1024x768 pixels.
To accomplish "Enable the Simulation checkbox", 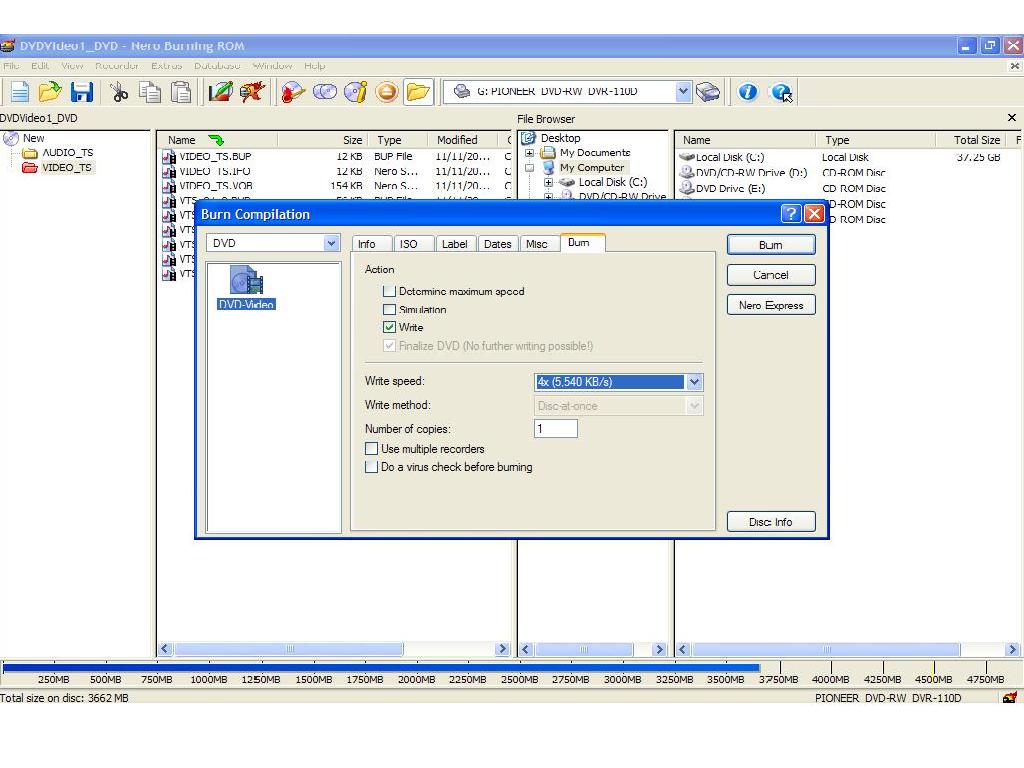I will click(x=389, y=310).
